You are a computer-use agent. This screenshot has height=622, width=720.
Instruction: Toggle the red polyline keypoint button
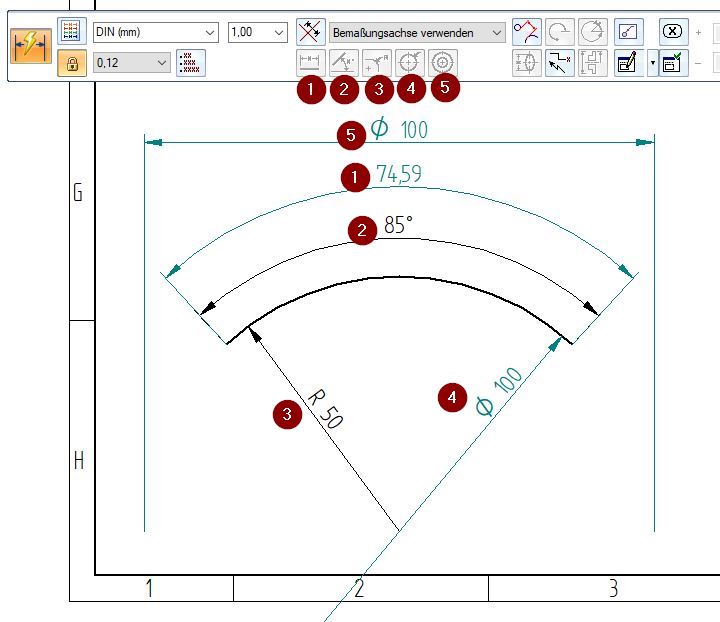526,32
